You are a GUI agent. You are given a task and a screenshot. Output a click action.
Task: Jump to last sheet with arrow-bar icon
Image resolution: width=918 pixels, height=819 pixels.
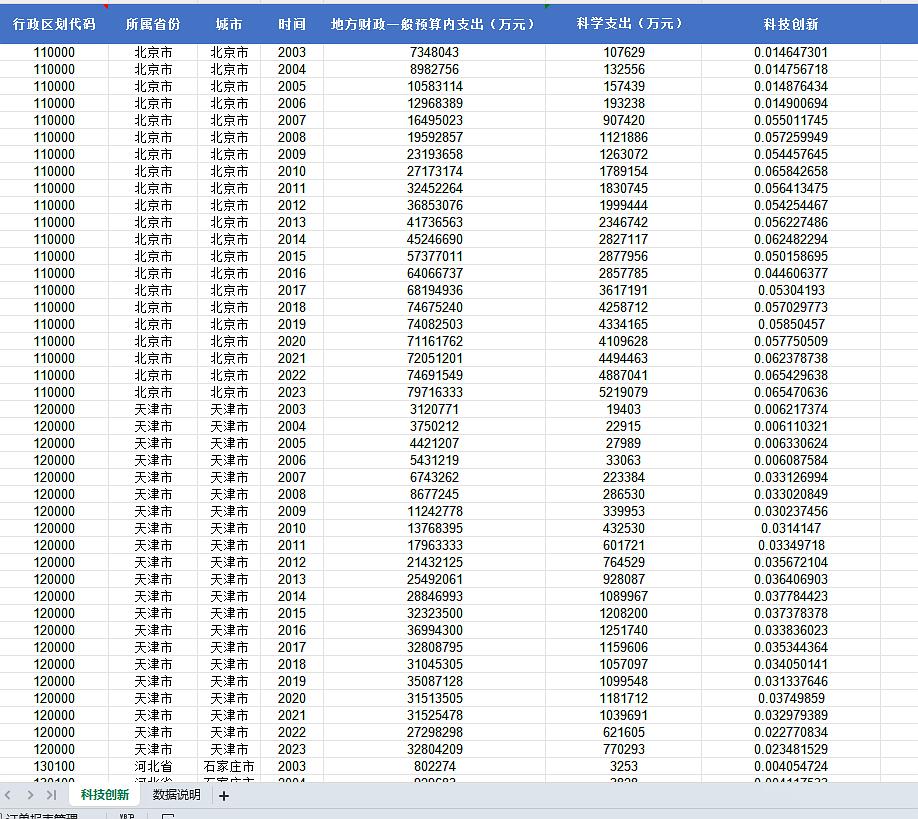52,795
